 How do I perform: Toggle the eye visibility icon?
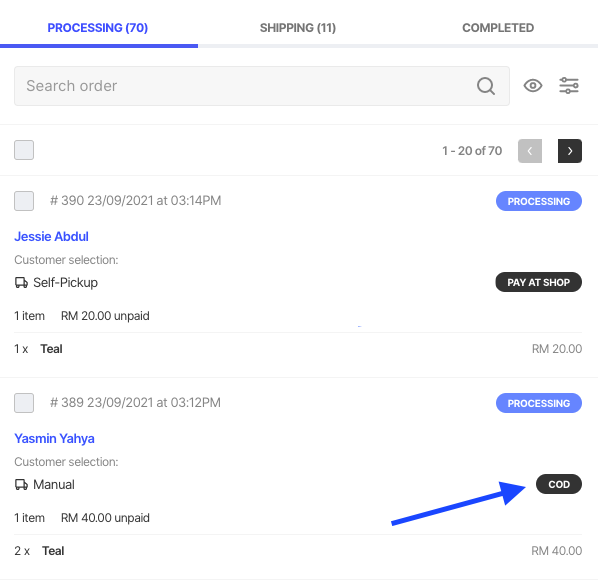pos(533,86)
